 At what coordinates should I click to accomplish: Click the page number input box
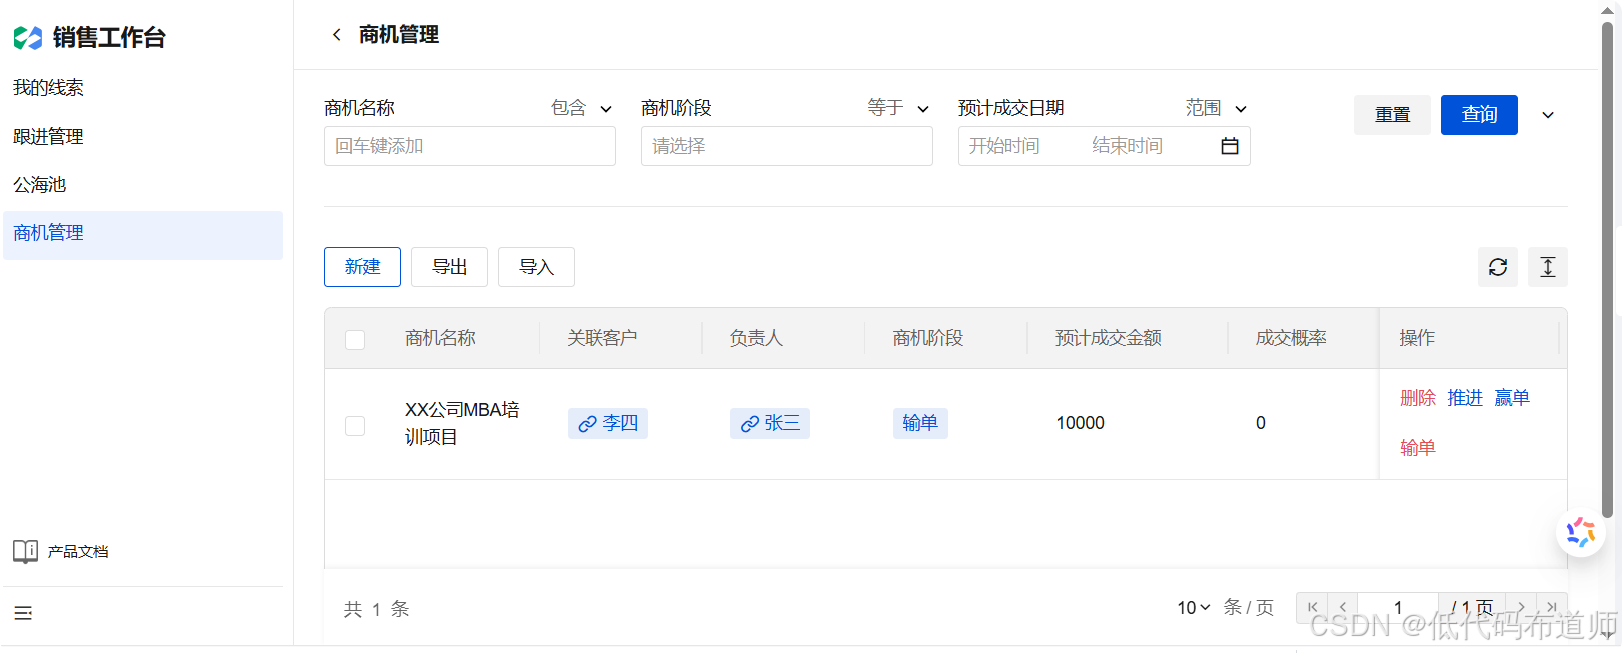click(x=1398, y=607)
